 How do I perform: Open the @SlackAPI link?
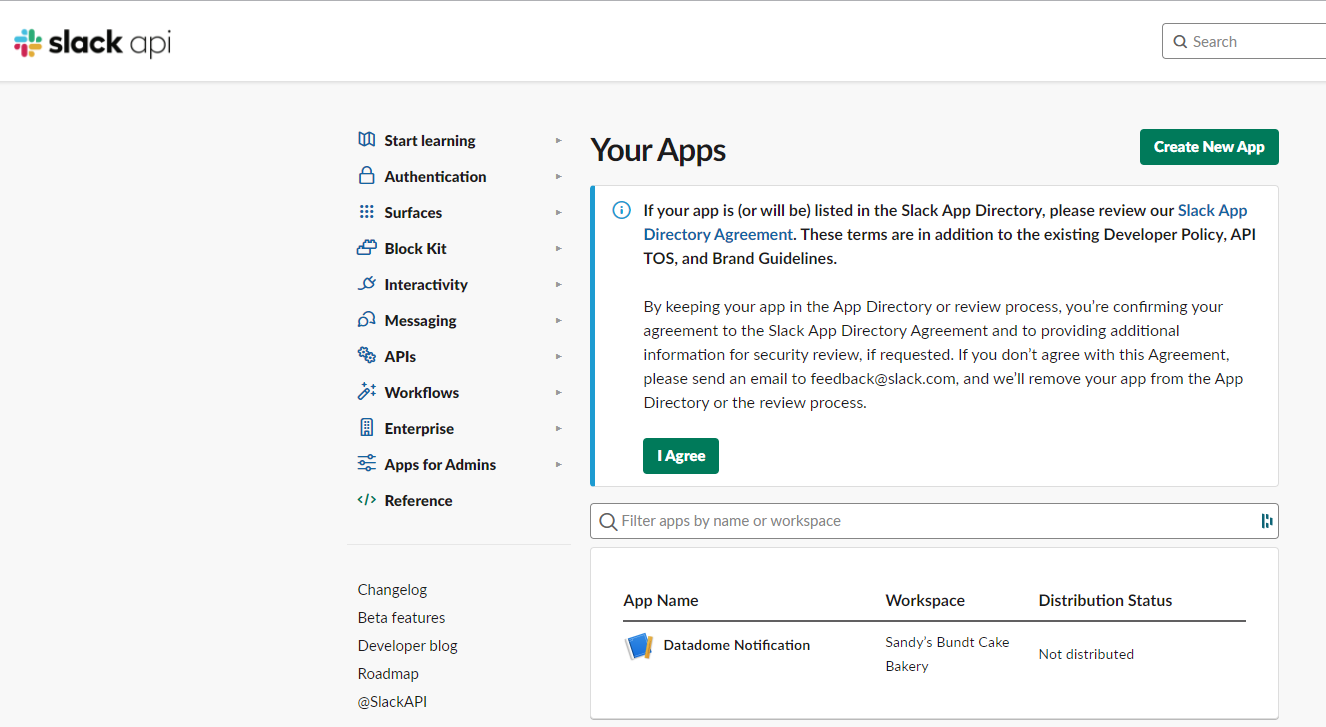392,702
